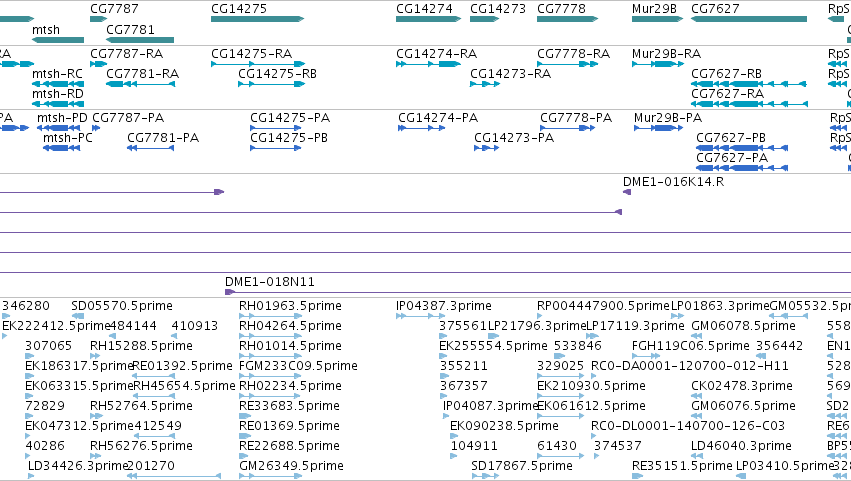Viewport: 851px width, 481px height.
Task: Select the CG14275-RA transcript label
Action: (251, 54)
